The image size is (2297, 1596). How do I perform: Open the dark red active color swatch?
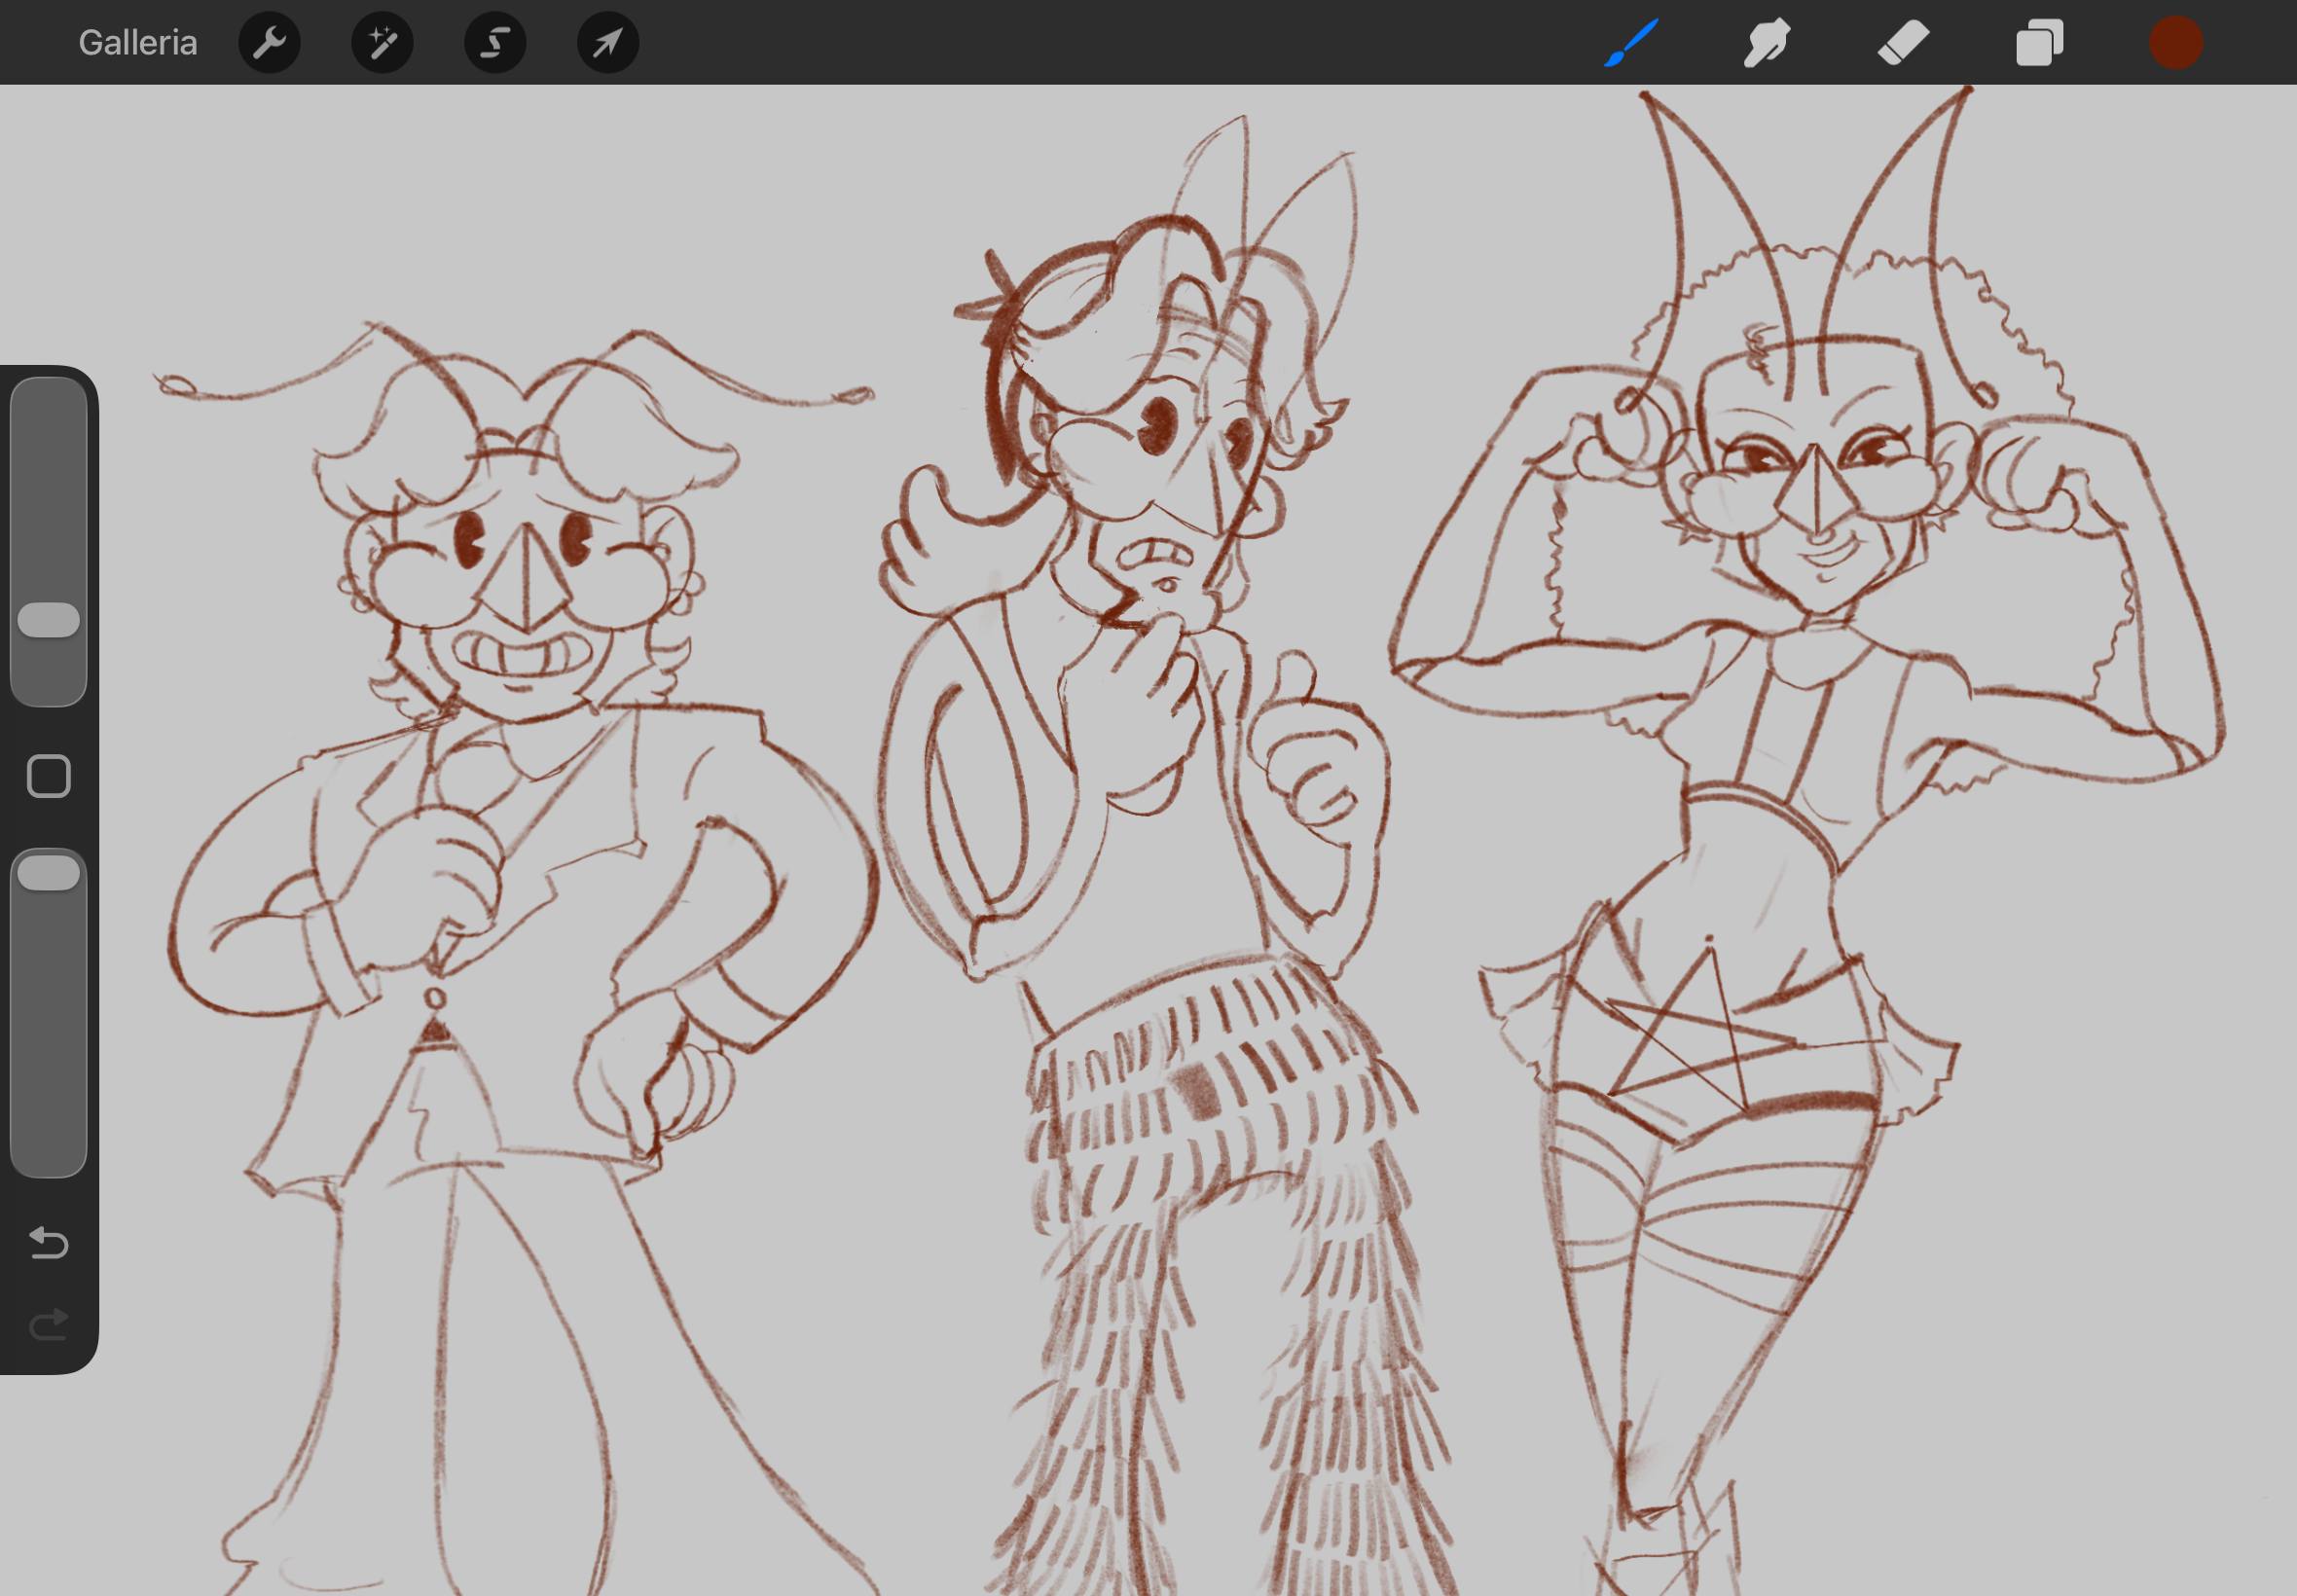click(2176, 43)
